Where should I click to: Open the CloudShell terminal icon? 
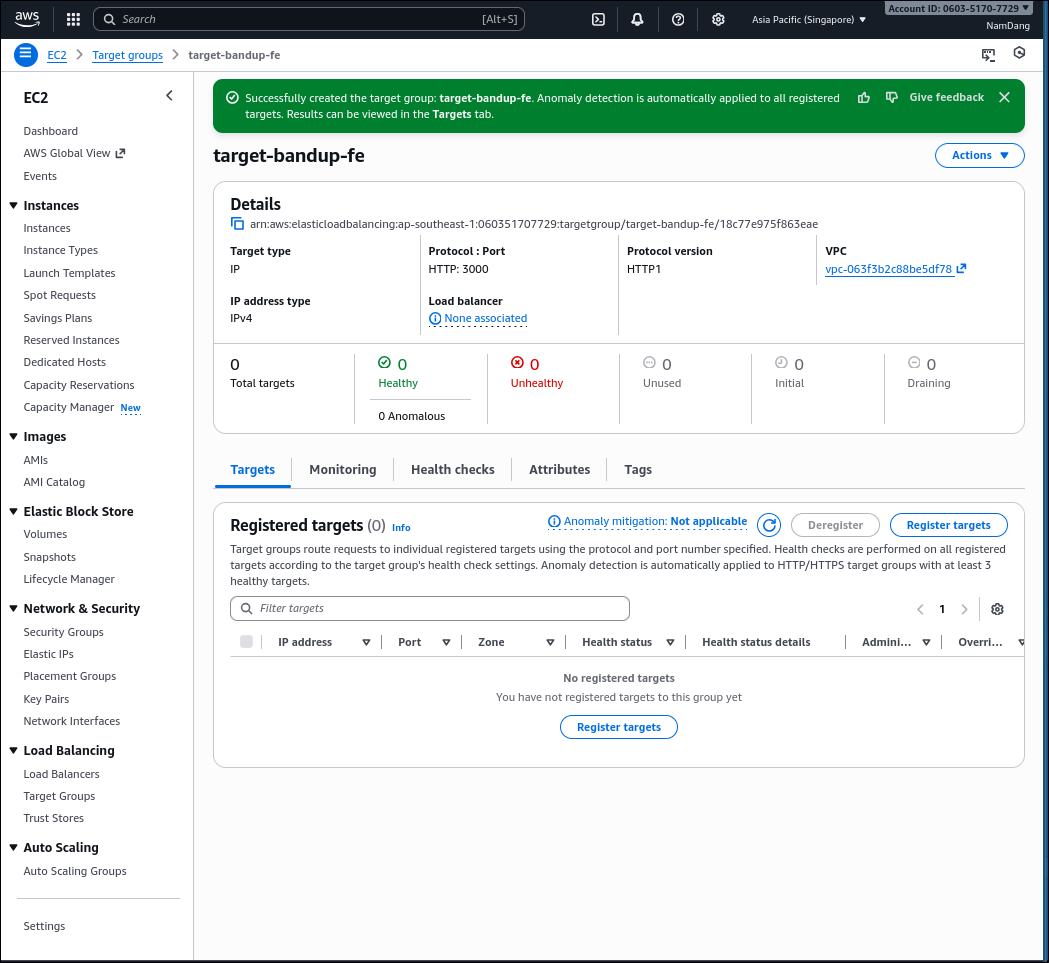[598, 19]
